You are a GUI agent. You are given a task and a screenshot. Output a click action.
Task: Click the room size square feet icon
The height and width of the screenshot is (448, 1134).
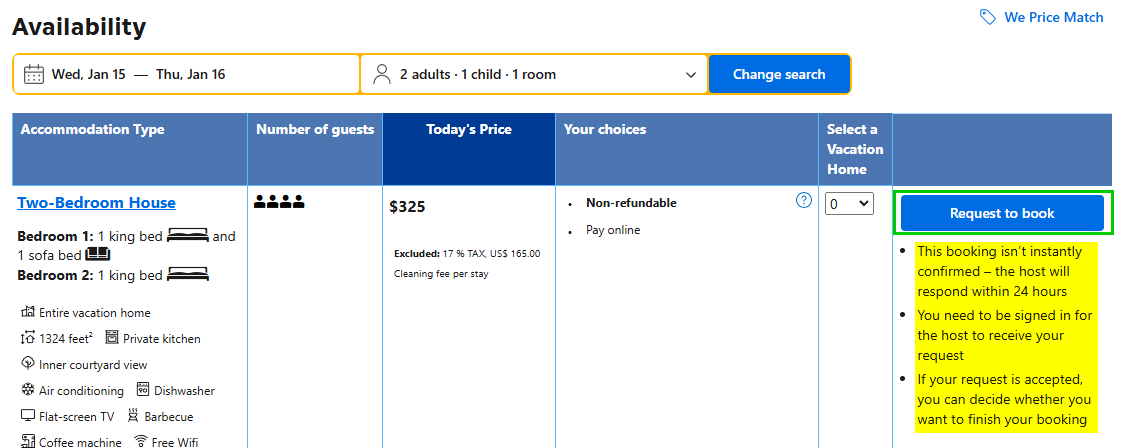coord(27,338)
